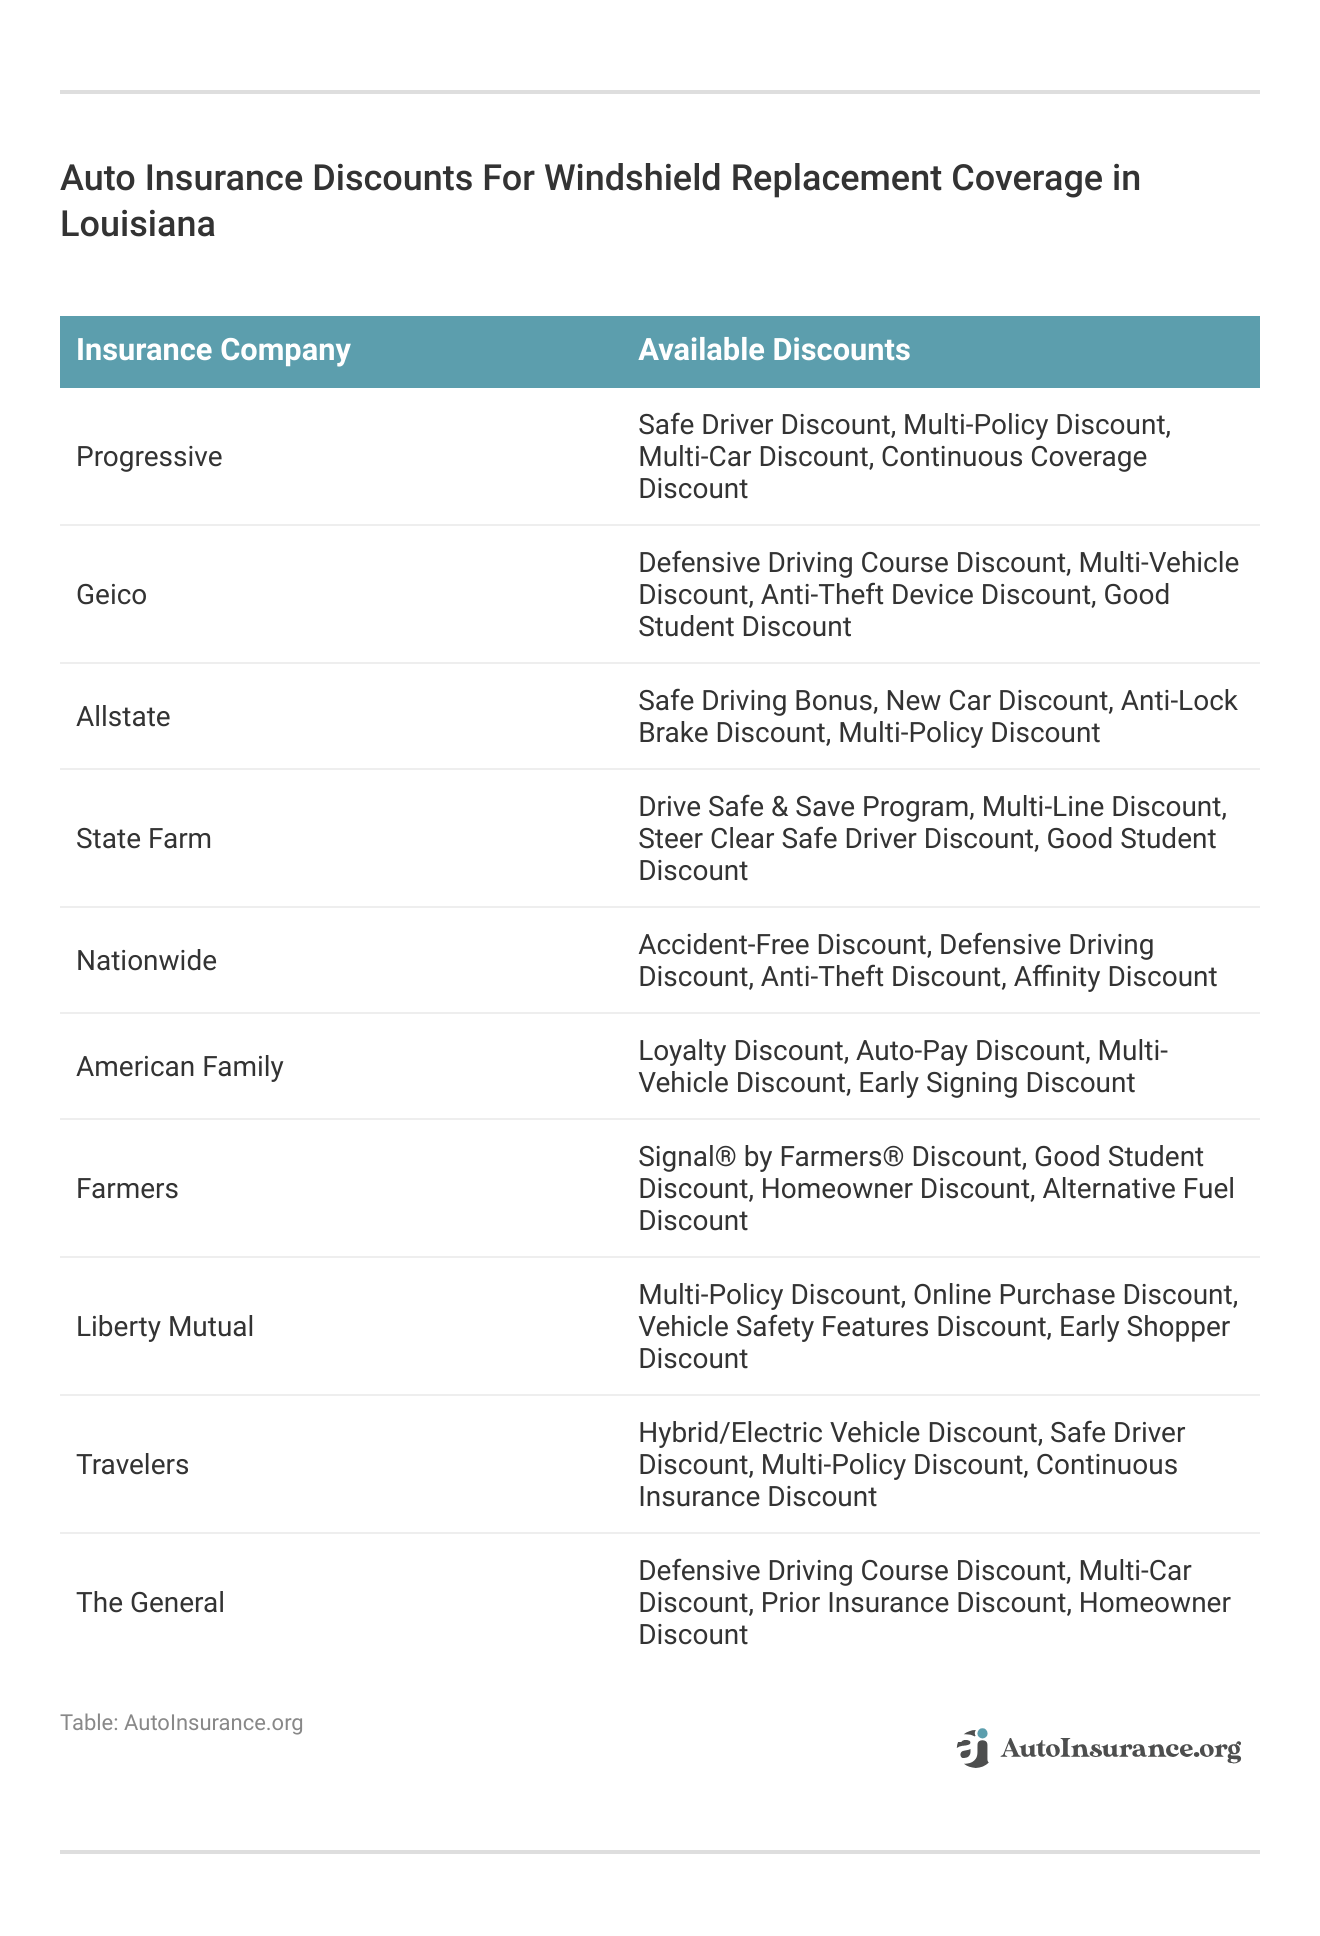Click the AutoInsurance.org logo wordmark
Viewport: 1320px width, 1936px height.
coord(1120,1748)
